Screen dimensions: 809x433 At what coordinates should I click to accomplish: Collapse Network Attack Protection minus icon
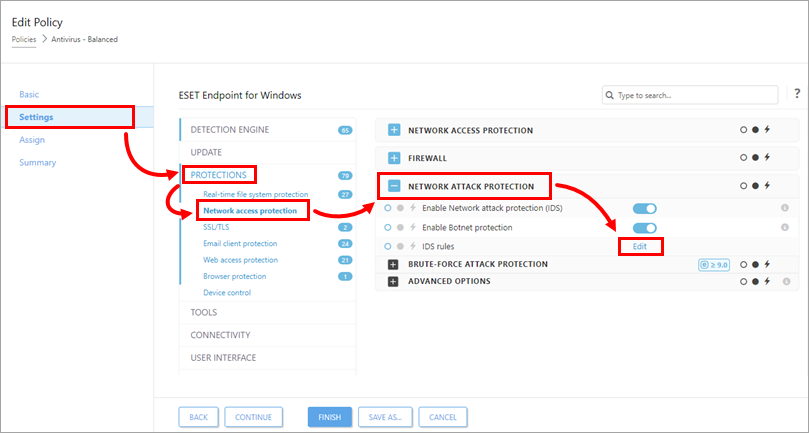click(394, 186)
